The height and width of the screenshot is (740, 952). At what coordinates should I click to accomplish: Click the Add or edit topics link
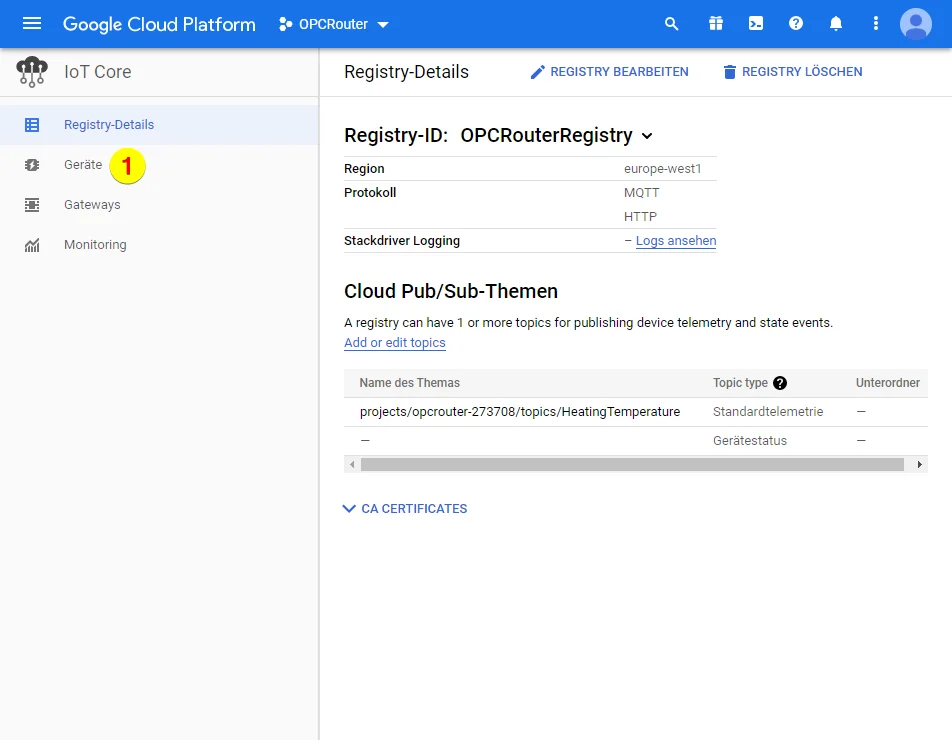395,342
